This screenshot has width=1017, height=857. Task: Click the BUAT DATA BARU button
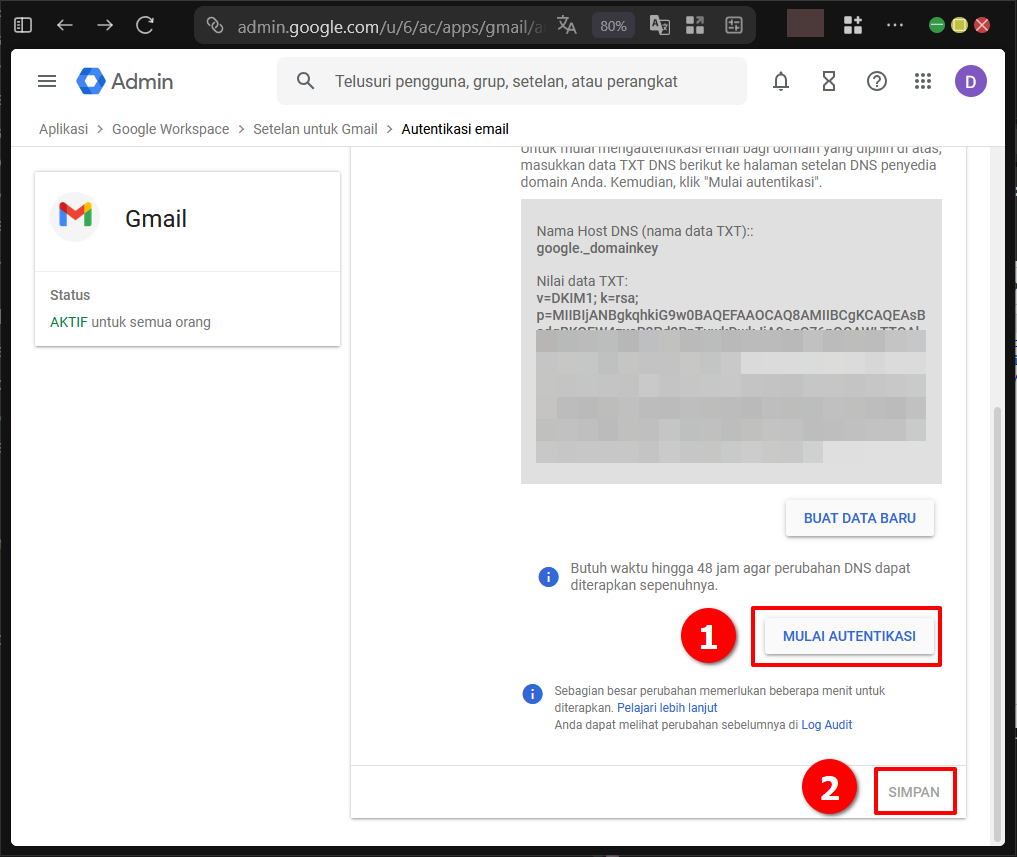pos(859,517)
